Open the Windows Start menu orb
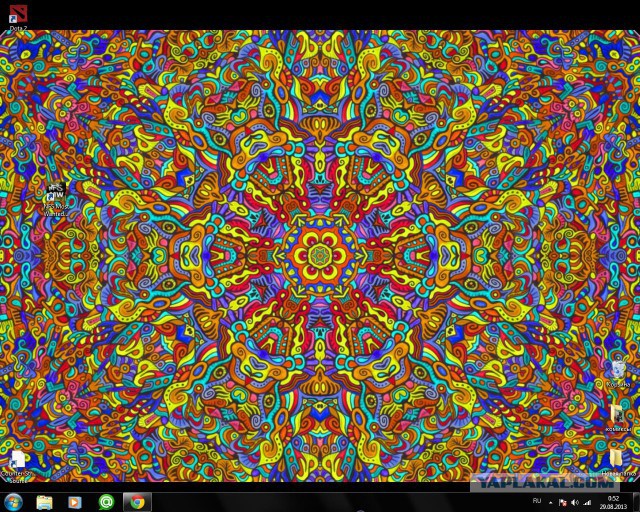This screenshot has height=512, width=640. (13, 502)
